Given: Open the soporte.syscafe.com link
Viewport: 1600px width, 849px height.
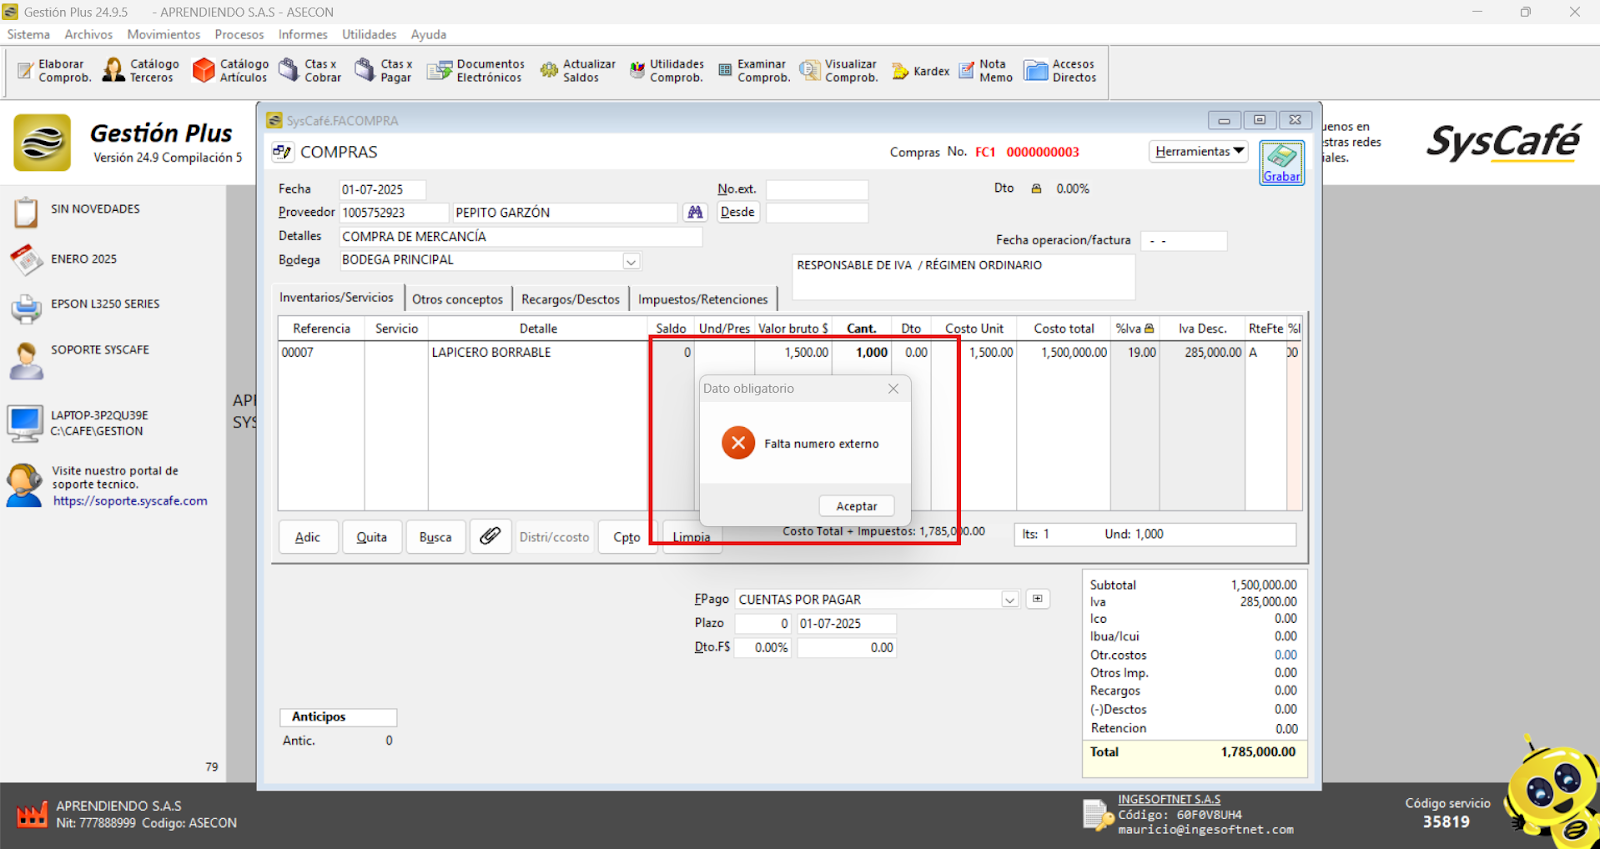Looking at the screenshot, I should 130,501.
